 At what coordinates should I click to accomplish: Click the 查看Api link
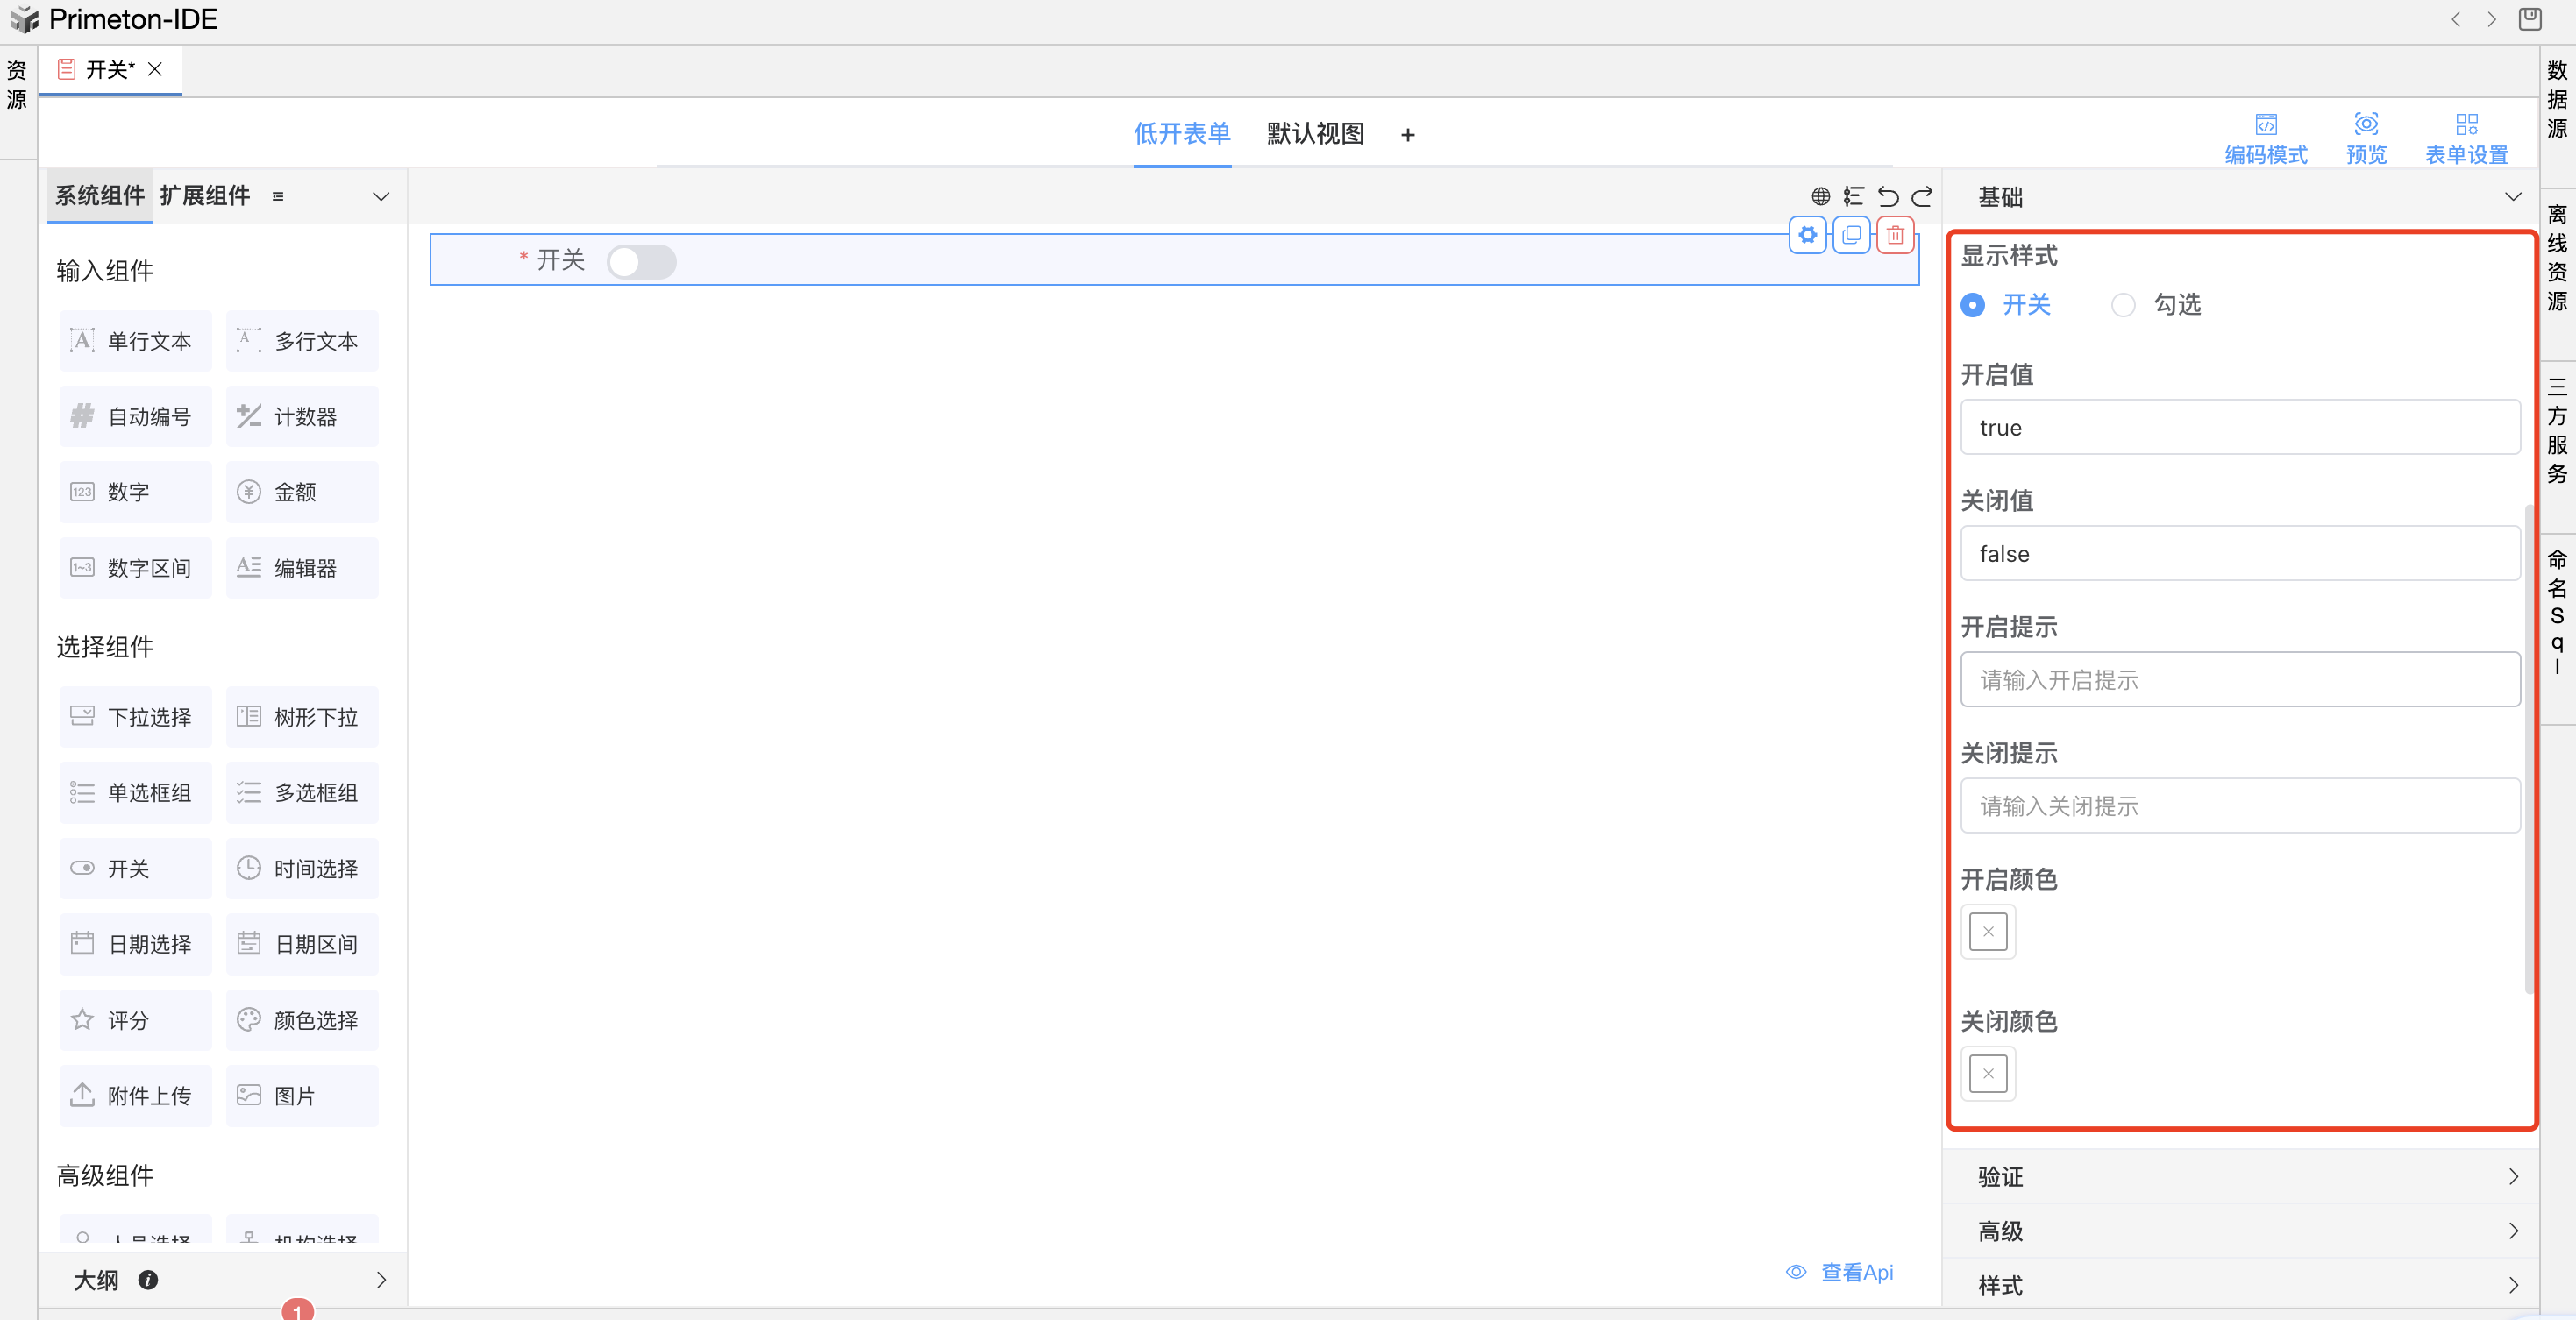[x=1855, y=1272]
